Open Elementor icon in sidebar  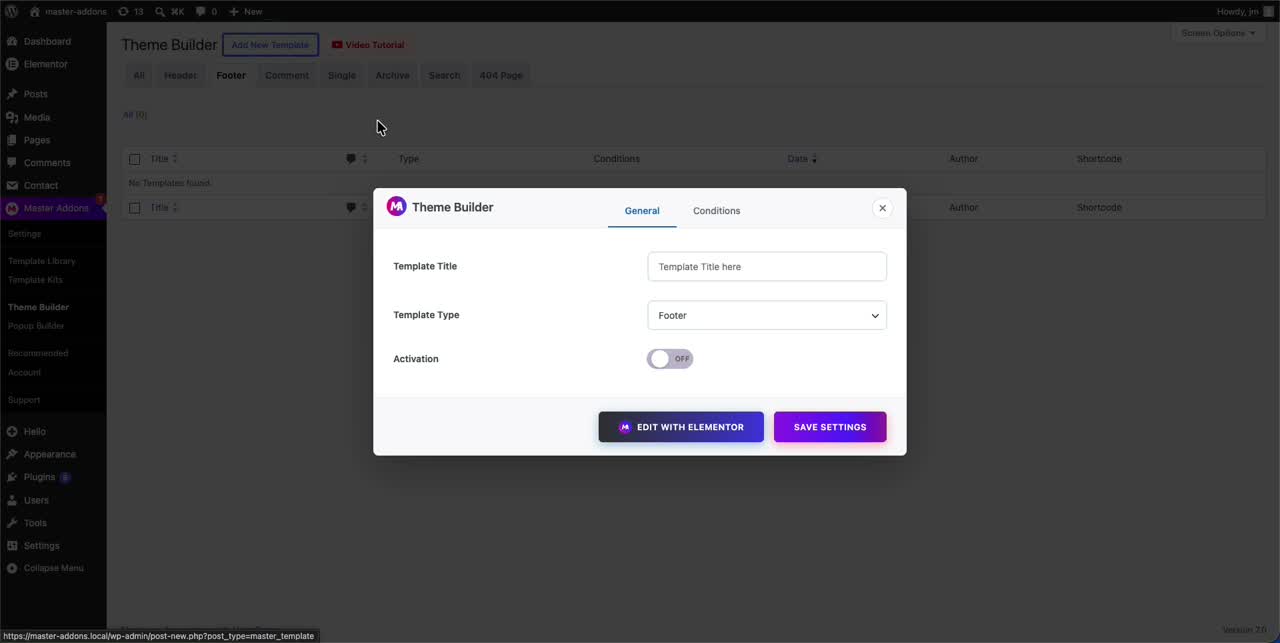(x=12, y=64)
